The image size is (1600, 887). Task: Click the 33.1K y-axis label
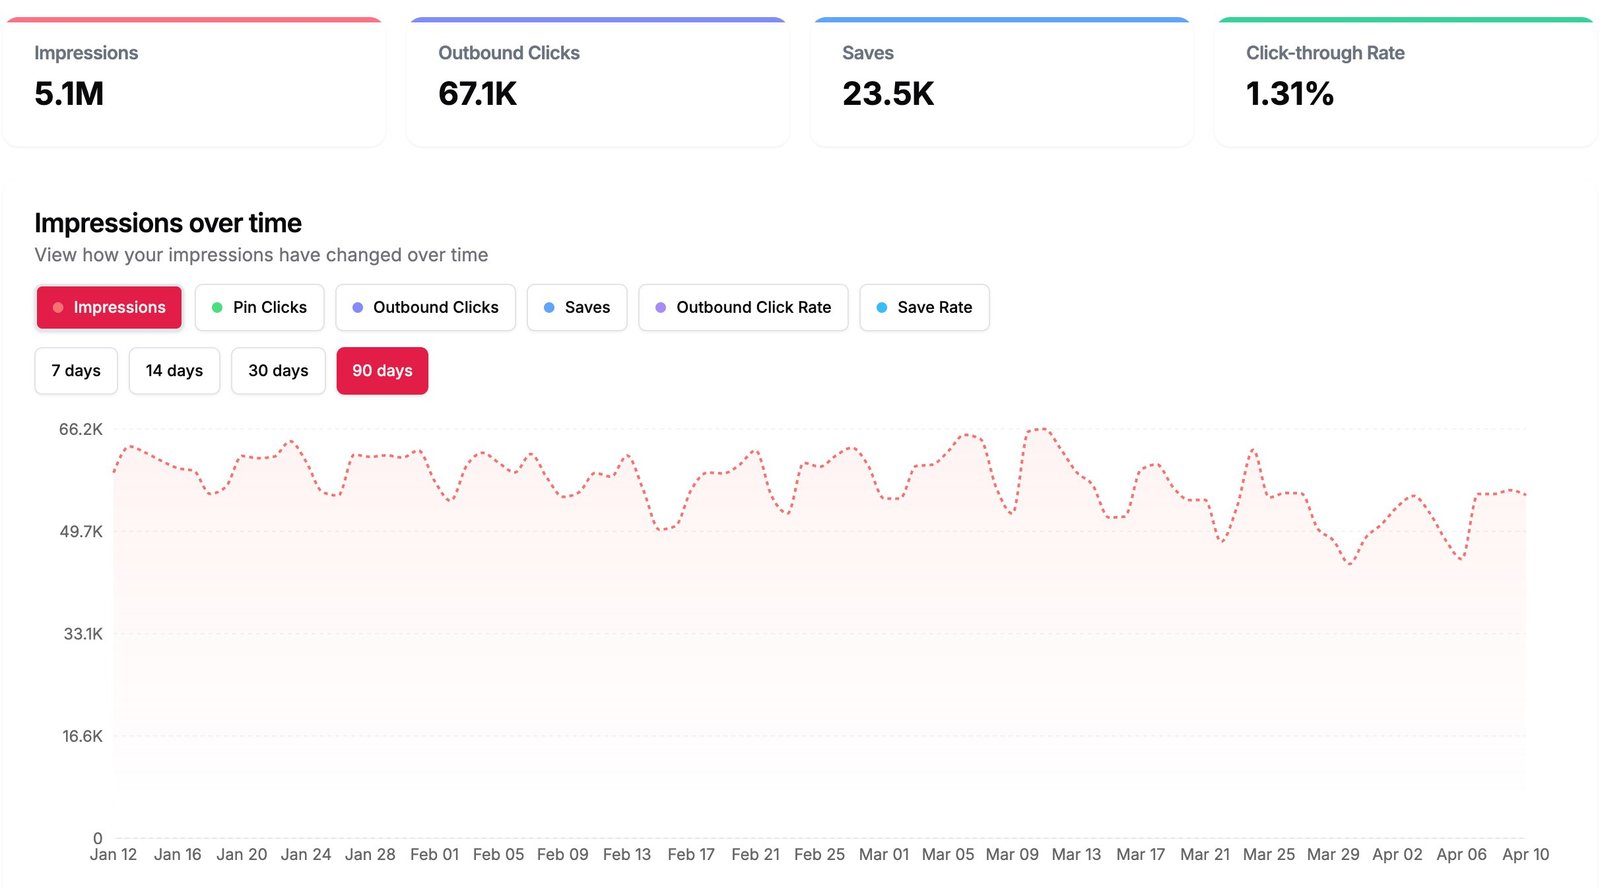pyautogui.click(x=83, y=634)
